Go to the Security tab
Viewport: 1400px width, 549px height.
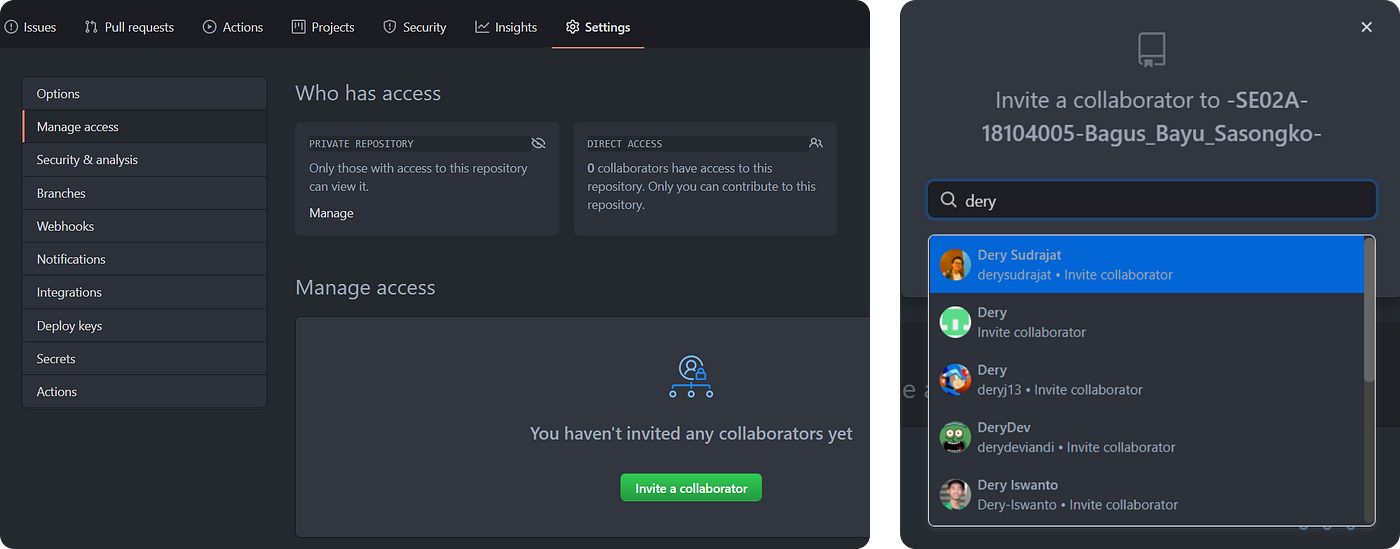tap(414, 27)
